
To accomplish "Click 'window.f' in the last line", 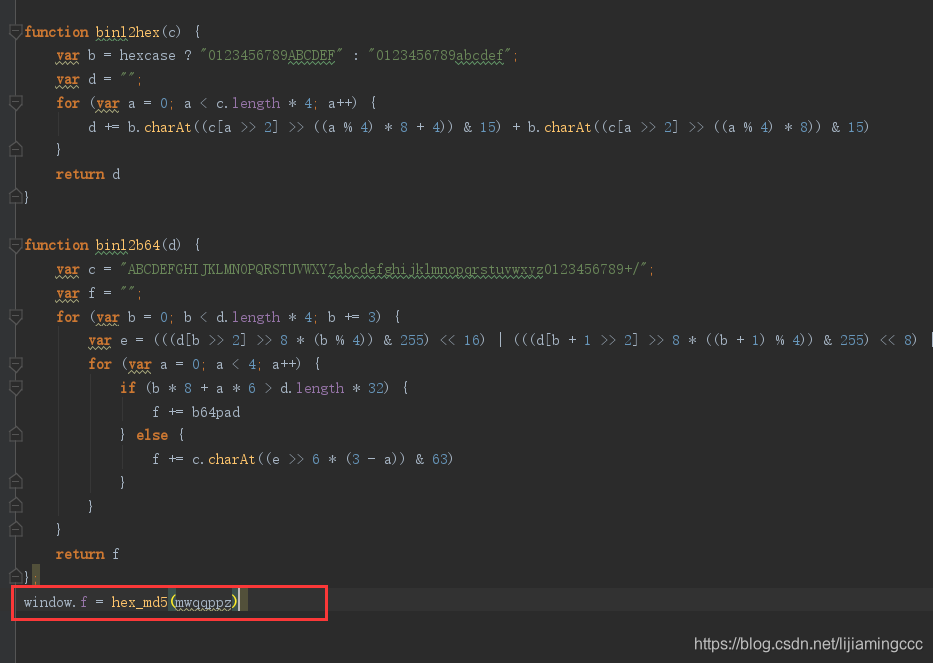I will click(x=55, y=602).
